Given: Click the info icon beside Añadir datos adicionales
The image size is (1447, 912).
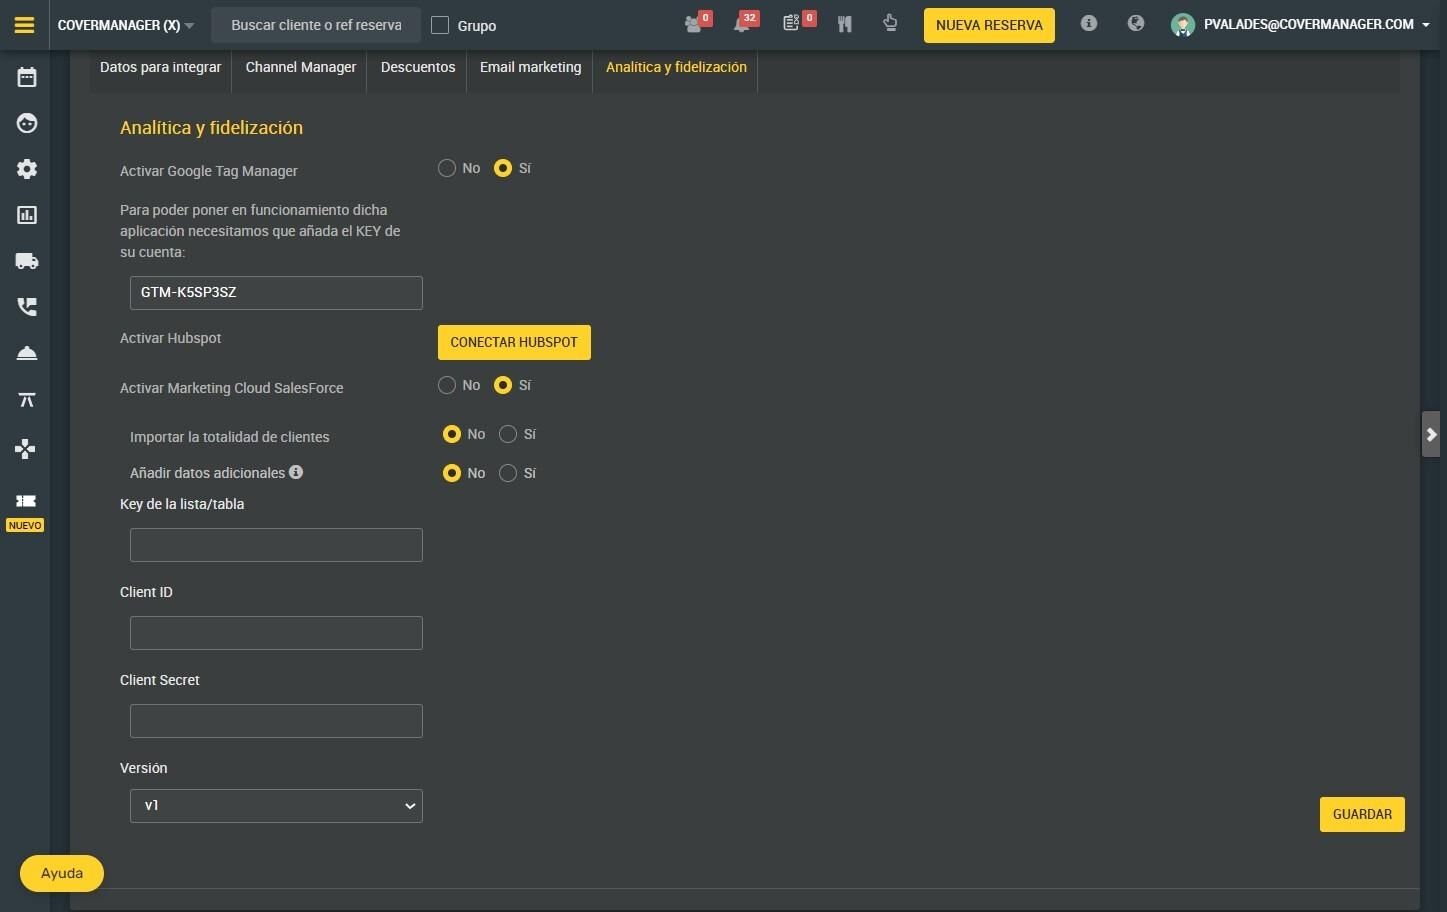Looking at the screenshot, I should tap(296, 472).
